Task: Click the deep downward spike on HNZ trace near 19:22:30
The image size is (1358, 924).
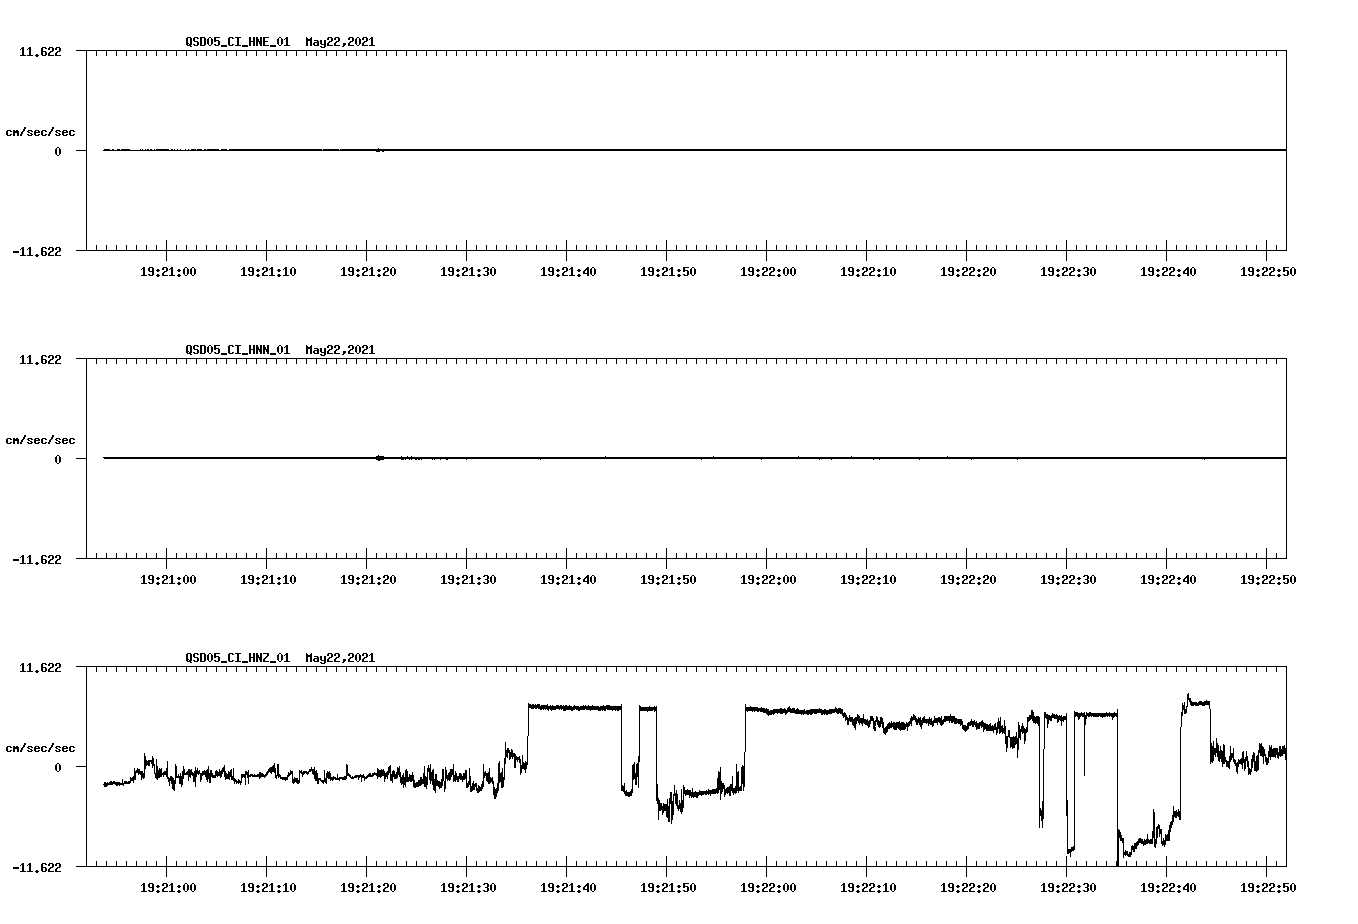Action: [1068, 820]
